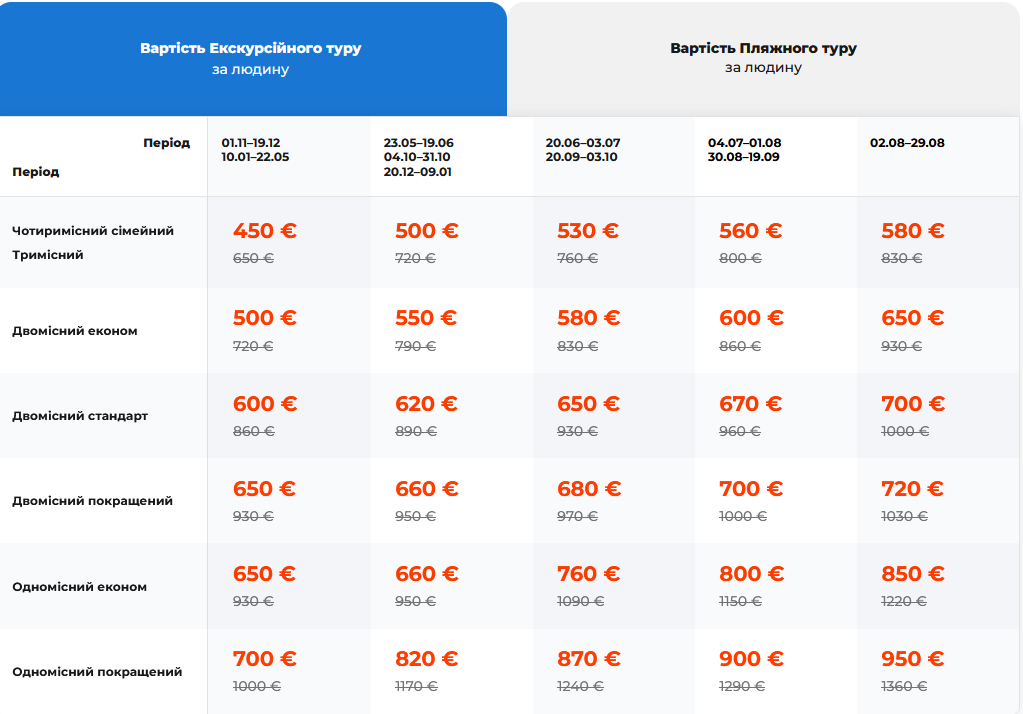1023x714 pixels.
Task: Select the Вартість Екскурсійного туру tab
Action: 253,58
